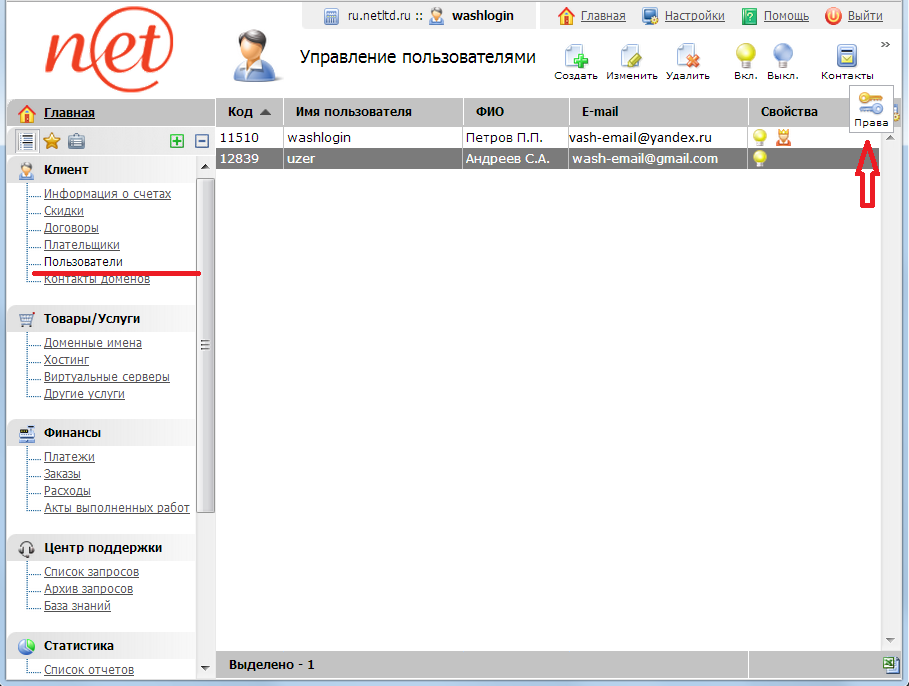
Task: Click the Создать (create user) icon
Action: [575, 57]
